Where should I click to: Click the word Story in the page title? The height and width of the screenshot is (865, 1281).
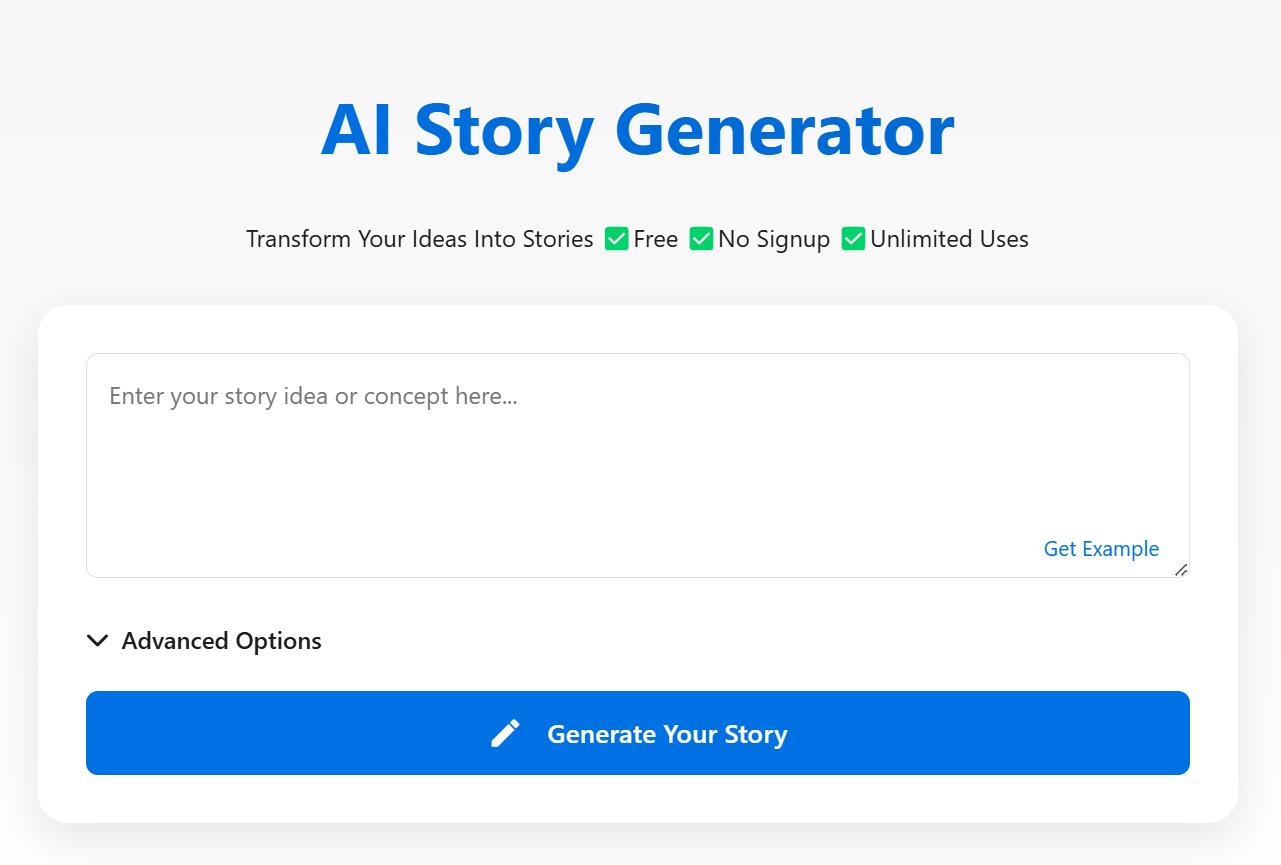[x=504, y=130]
